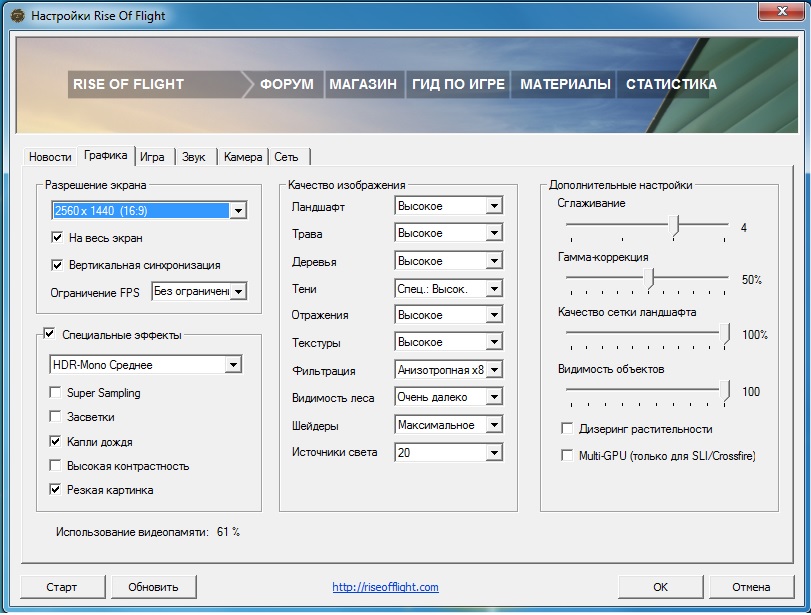Screen dimensions: 811x615
Task: Open ГИД ПО ИГРЕ banner link
Action: point(458,84)
